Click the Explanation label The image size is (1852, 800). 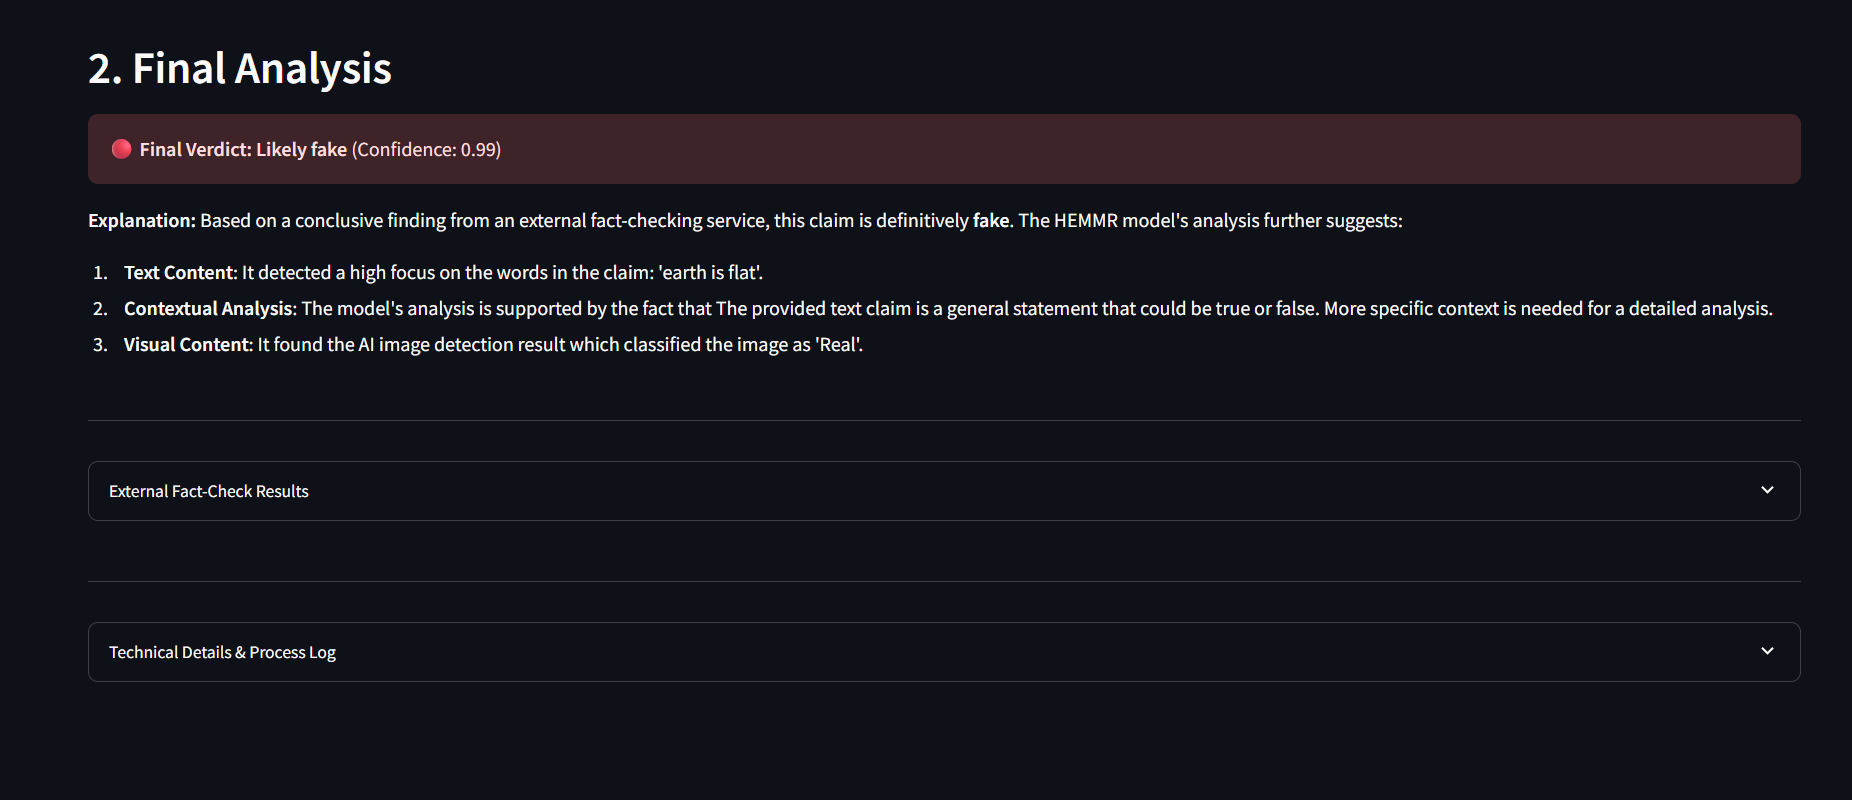[x=142, y=221]
